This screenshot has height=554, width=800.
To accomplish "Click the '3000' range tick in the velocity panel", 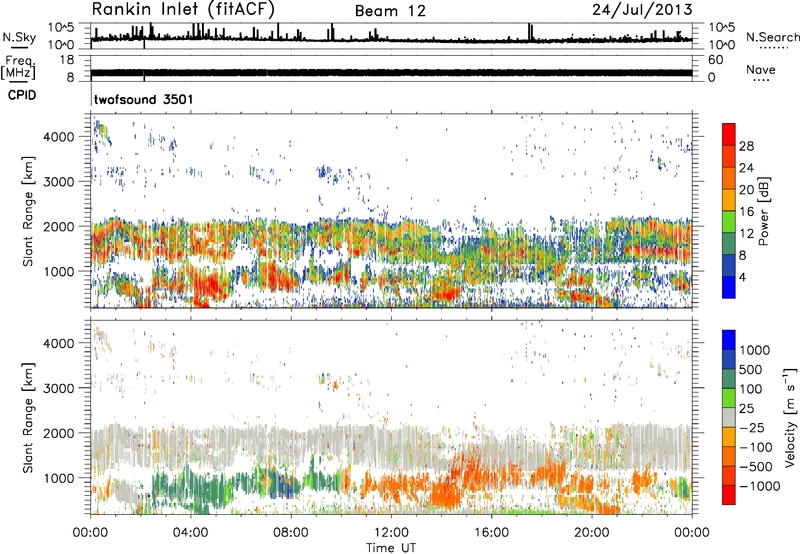I will (58, 388).
